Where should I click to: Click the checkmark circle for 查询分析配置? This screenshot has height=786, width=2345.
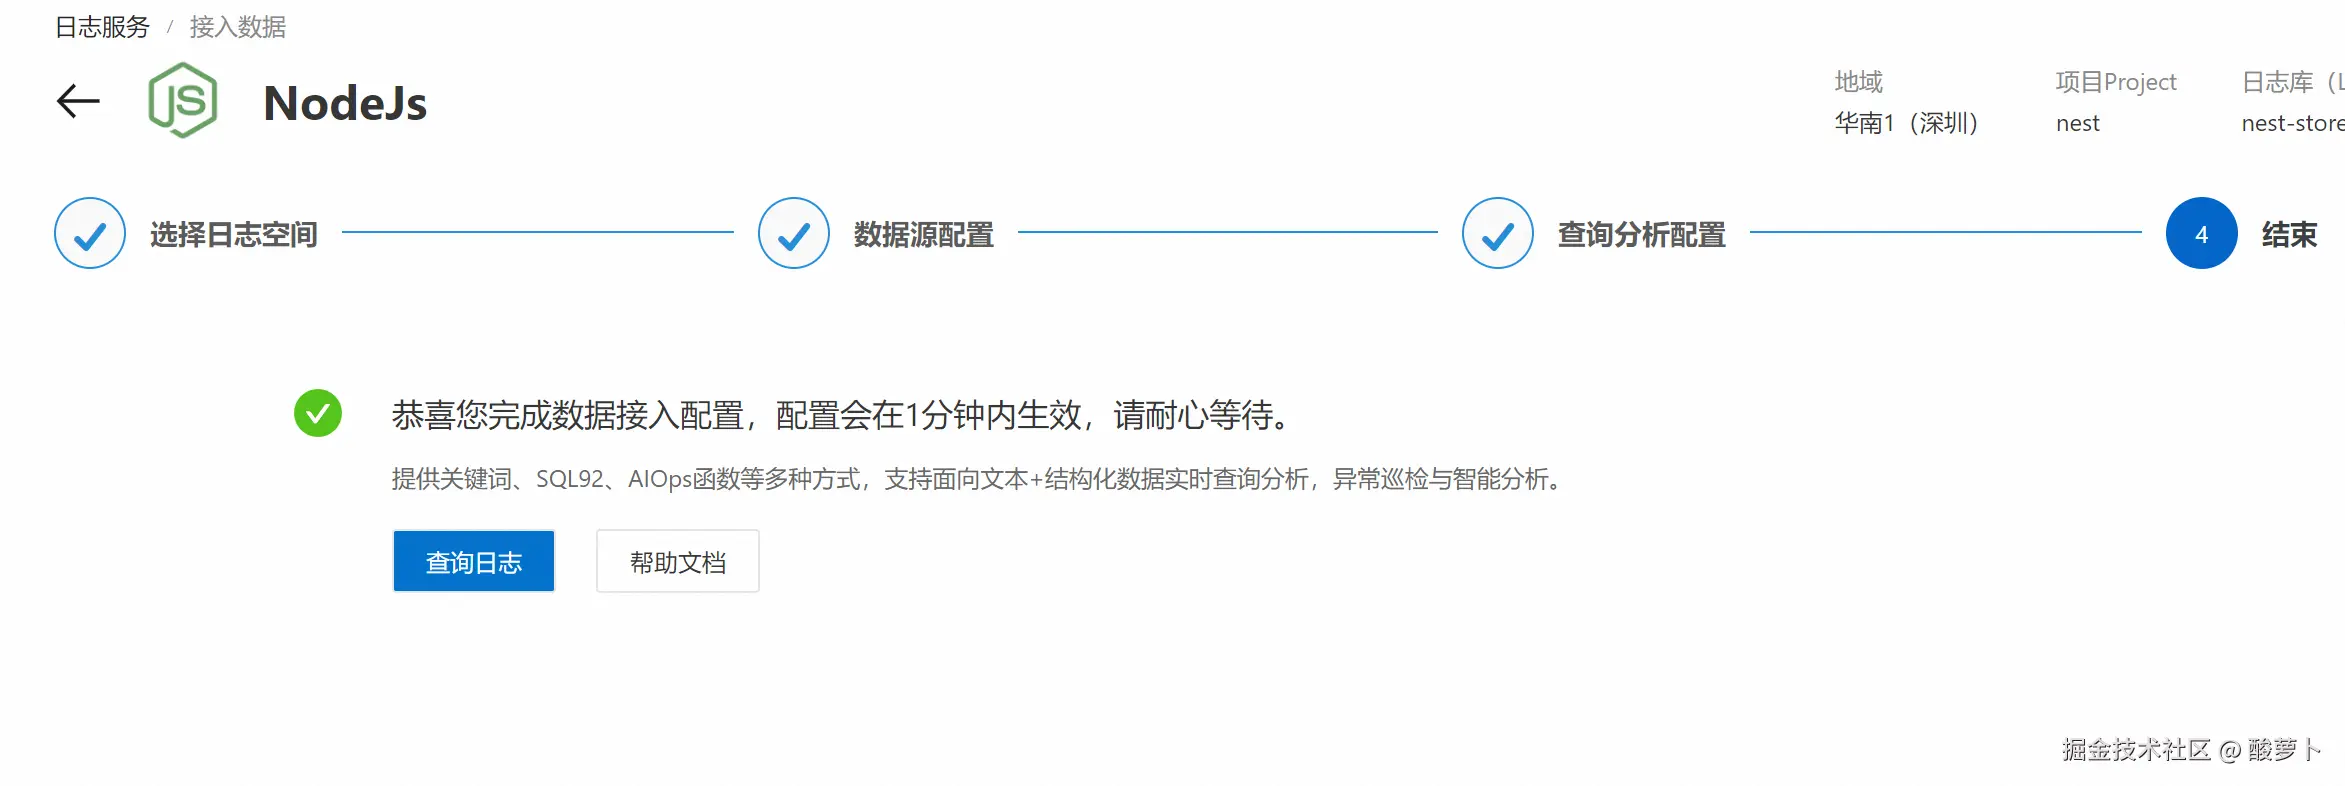(x=1498, y=233)
